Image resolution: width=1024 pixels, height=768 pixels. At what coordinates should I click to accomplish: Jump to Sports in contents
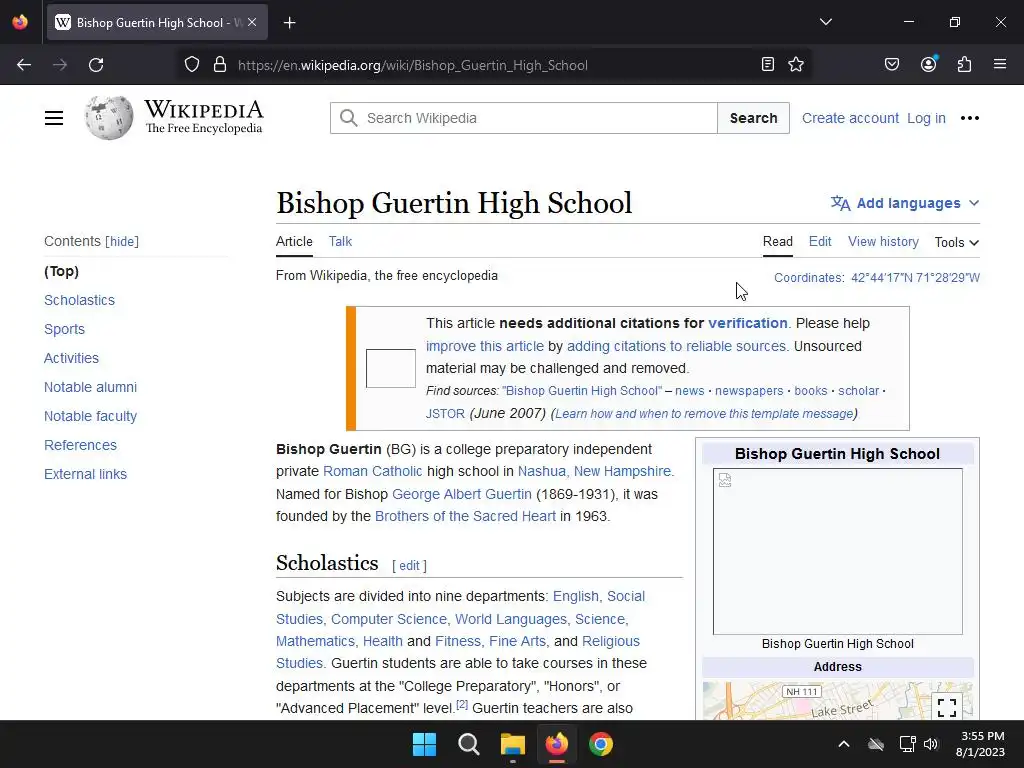point(64,329)
